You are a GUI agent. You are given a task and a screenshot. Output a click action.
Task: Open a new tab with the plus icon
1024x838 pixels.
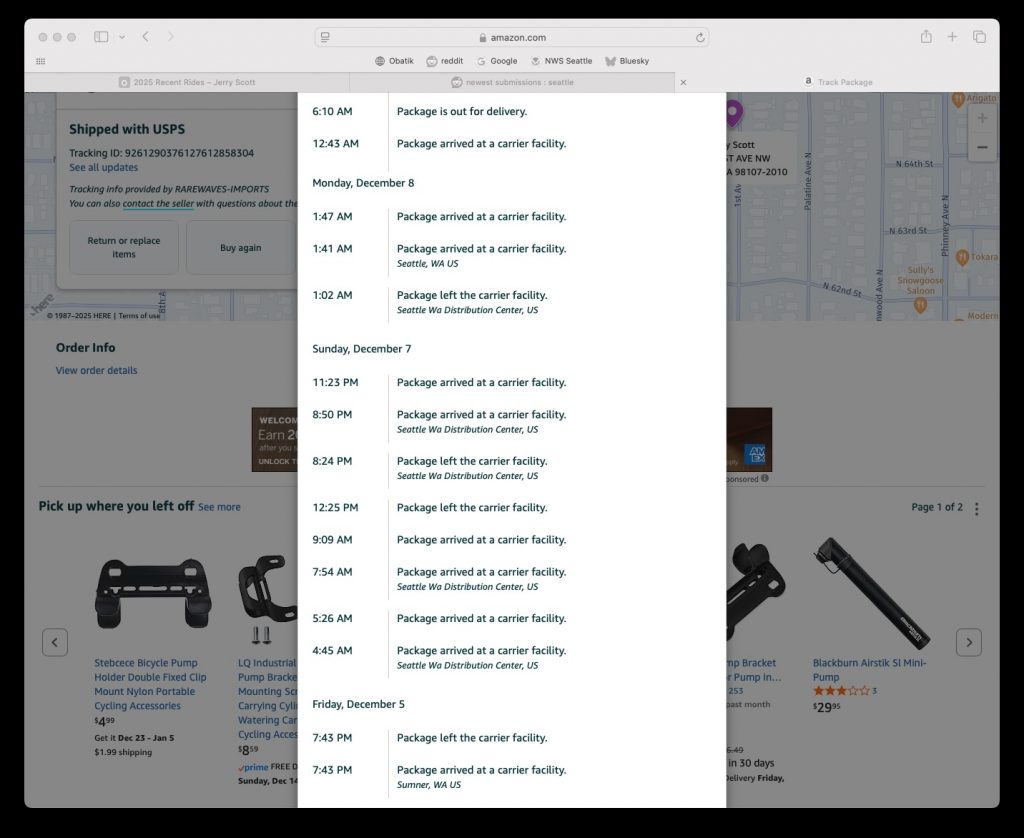952,37
